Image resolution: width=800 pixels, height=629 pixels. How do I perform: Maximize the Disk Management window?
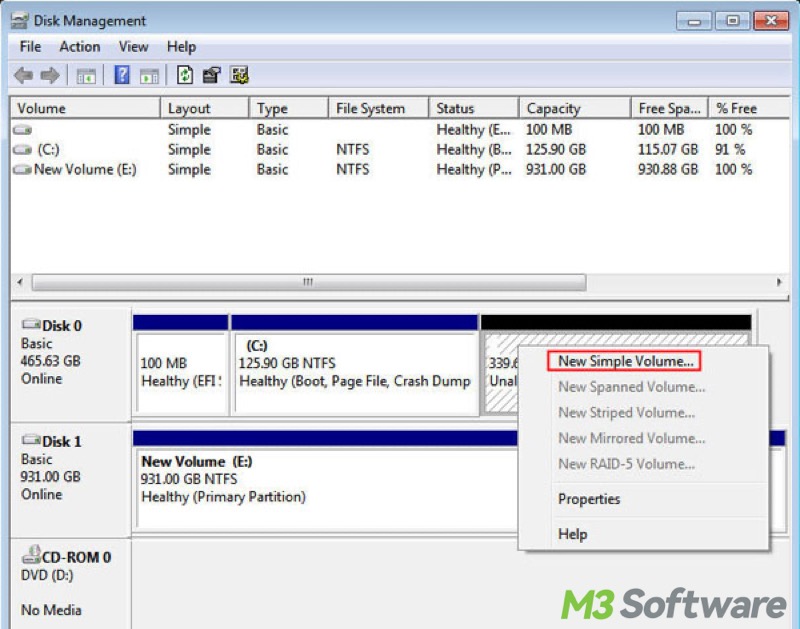[733, 21]
